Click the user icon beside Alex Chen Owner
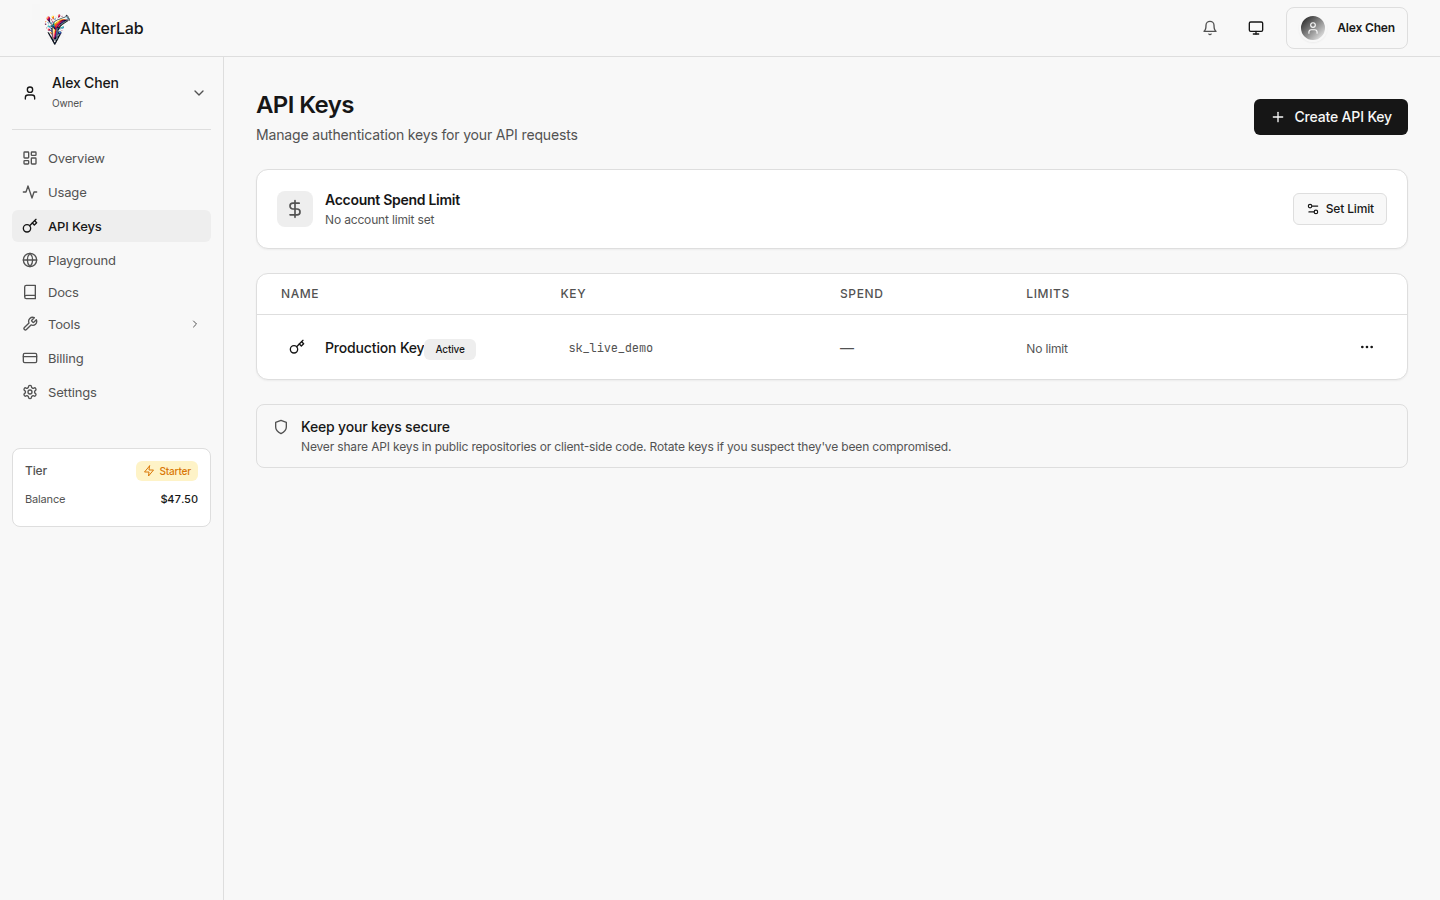The width and height of the screenshot is (1440, 900). pos(30,93)
